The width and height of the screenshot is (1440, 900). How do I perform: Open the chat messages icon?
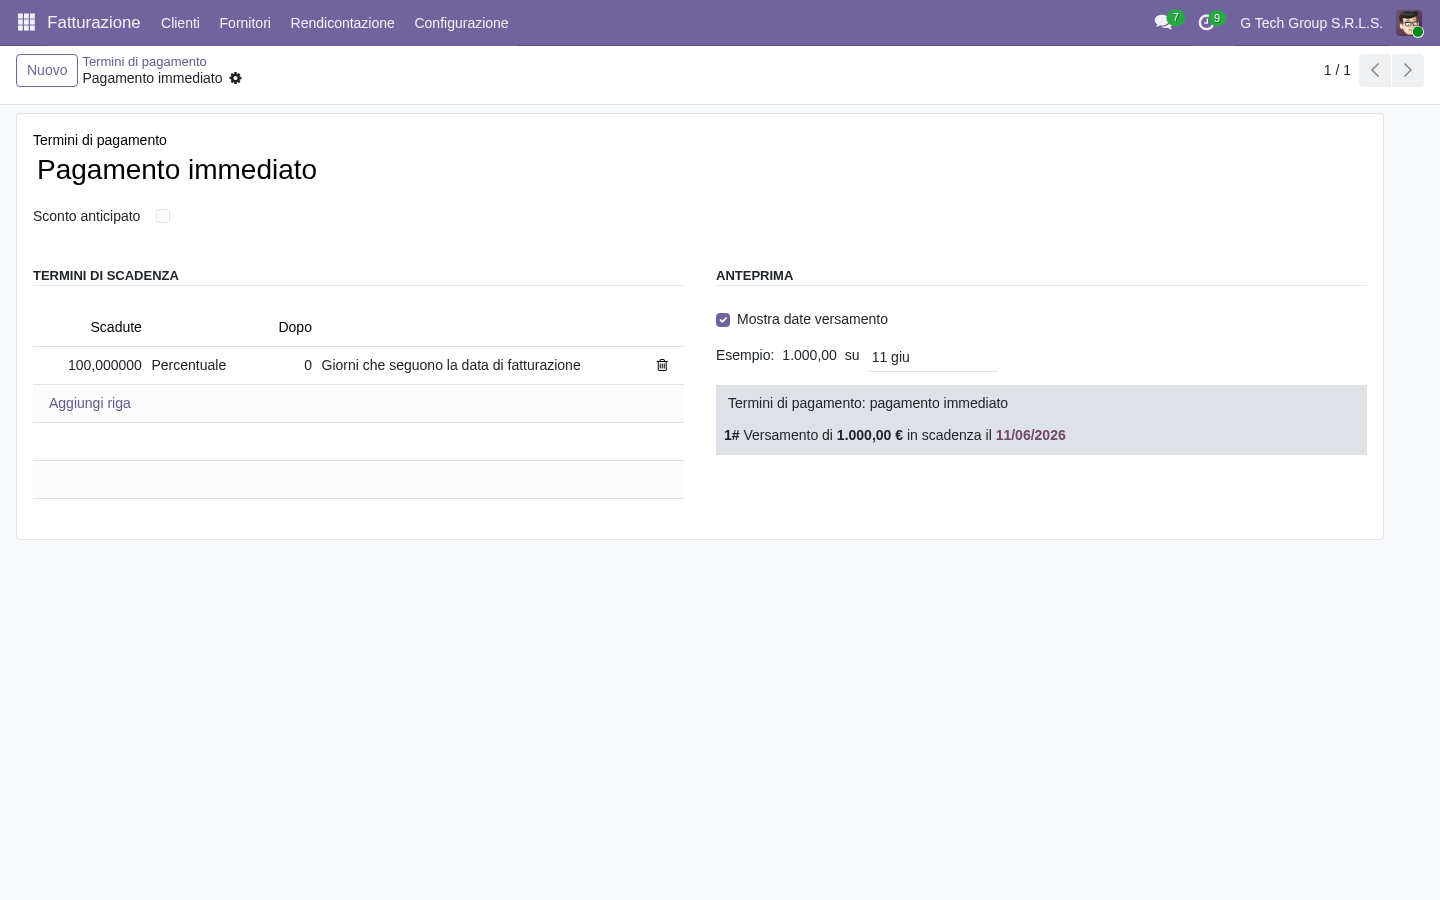pyautogui.click(x=1163, y=22)
